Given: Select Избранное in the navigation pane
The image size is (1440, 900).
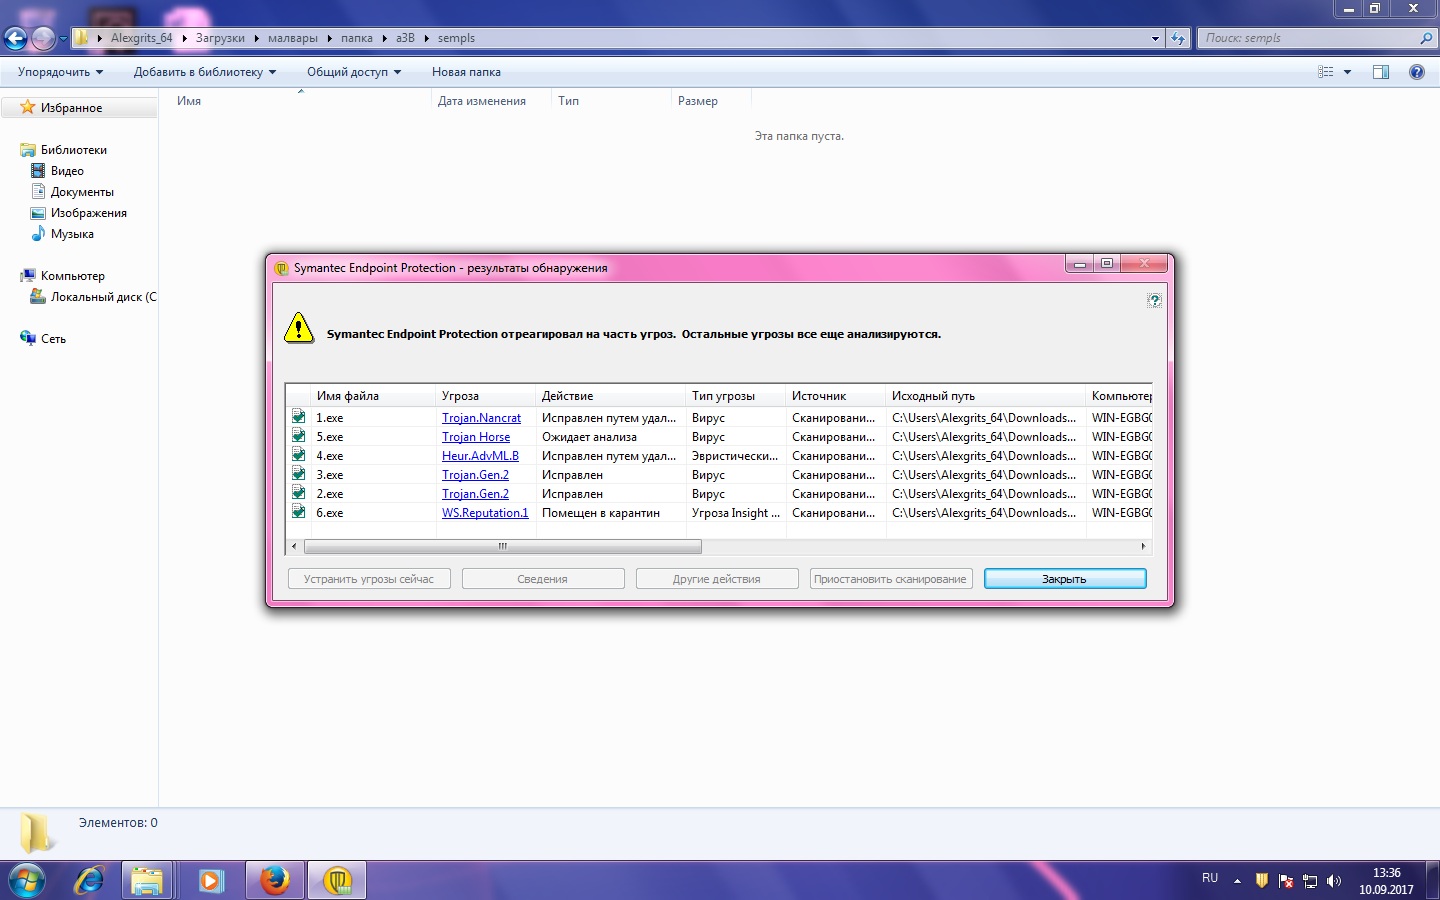Looking at the screenshot, I should pyautogui.click(x=71, y=108).
